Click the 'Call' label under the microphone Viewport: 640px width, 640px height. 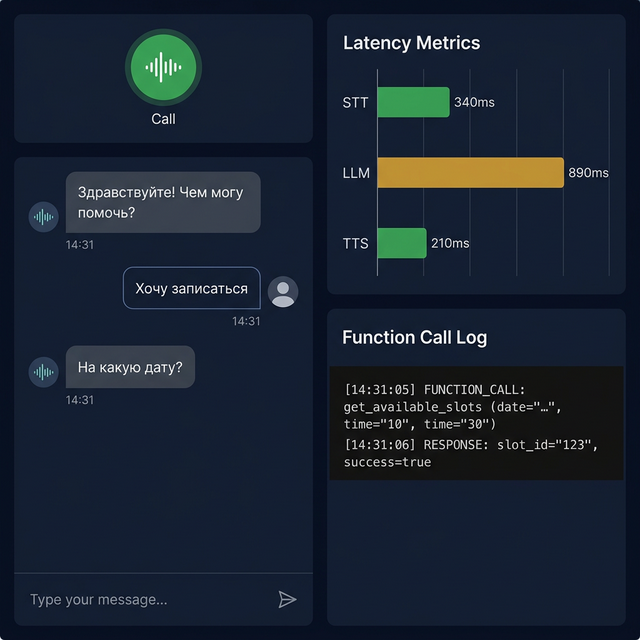tap(163, 119)
